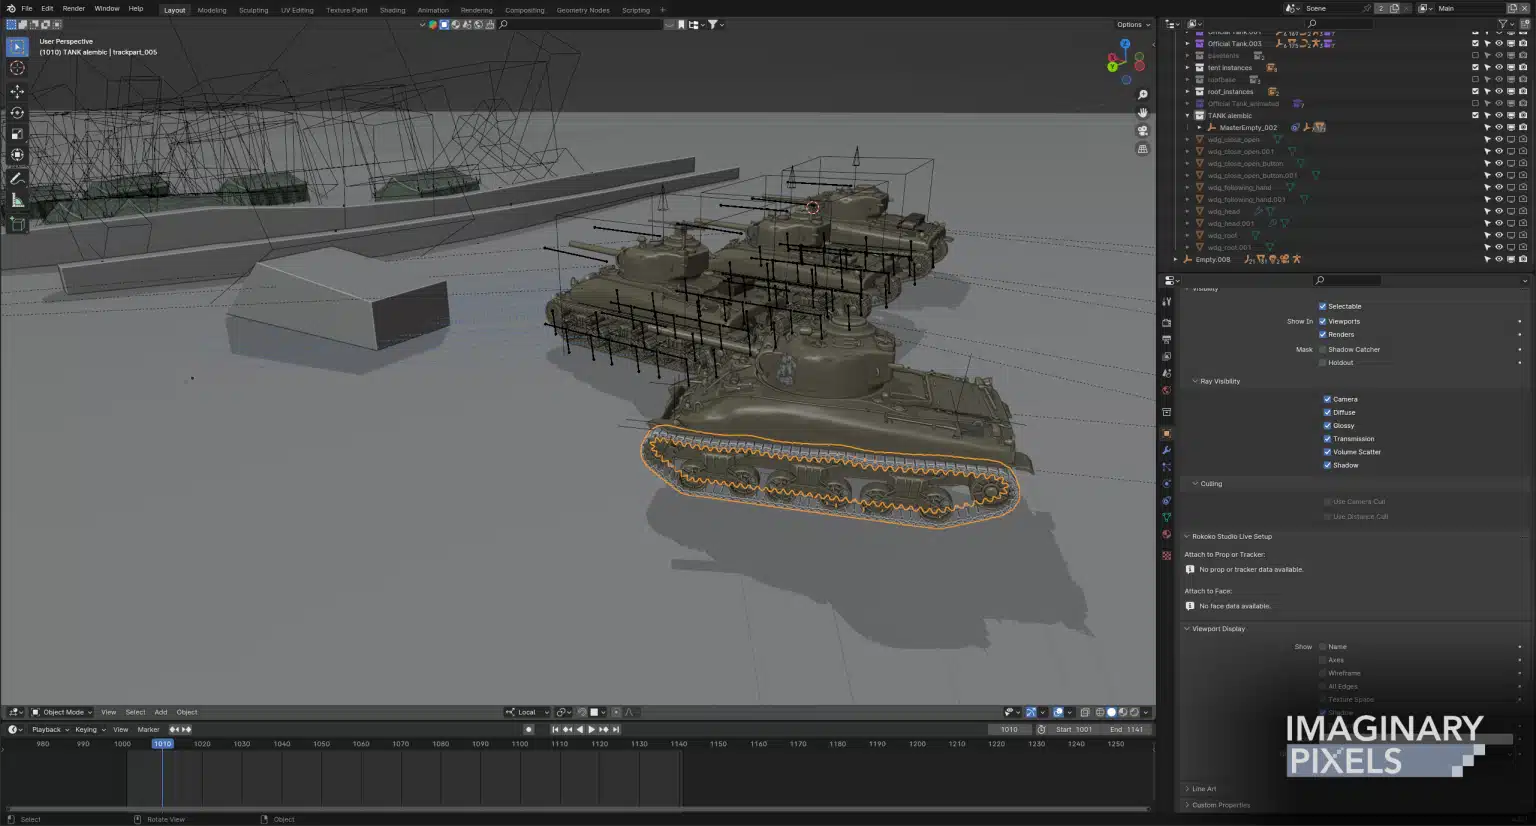Expand MasterEmpty_002 in the outliner
1536x826 pixels.
pos(1199,127)
